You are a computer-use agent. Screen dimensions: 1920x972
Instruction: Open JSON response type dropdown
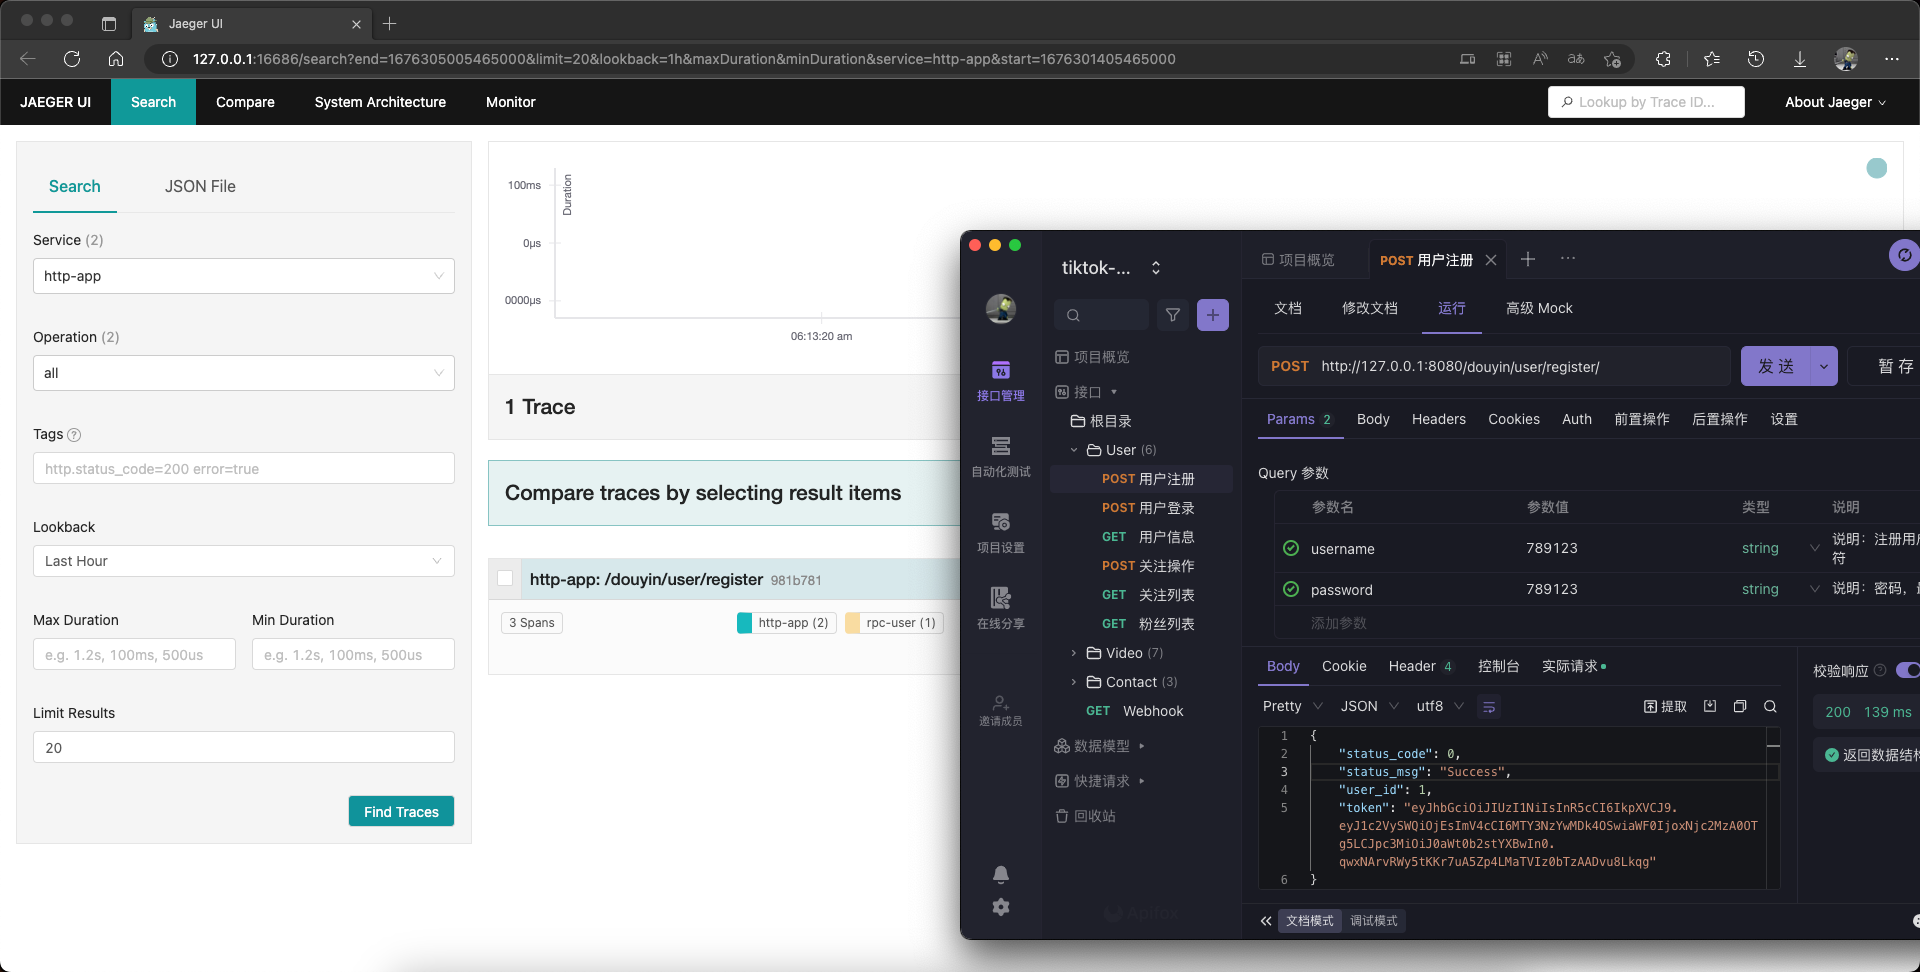click(x=1369, y=706)
